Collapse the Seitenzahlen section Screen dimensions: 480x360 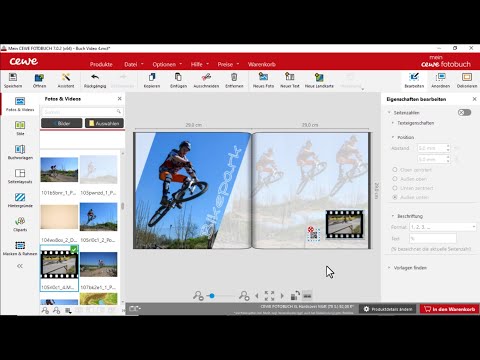coord(389,113)
